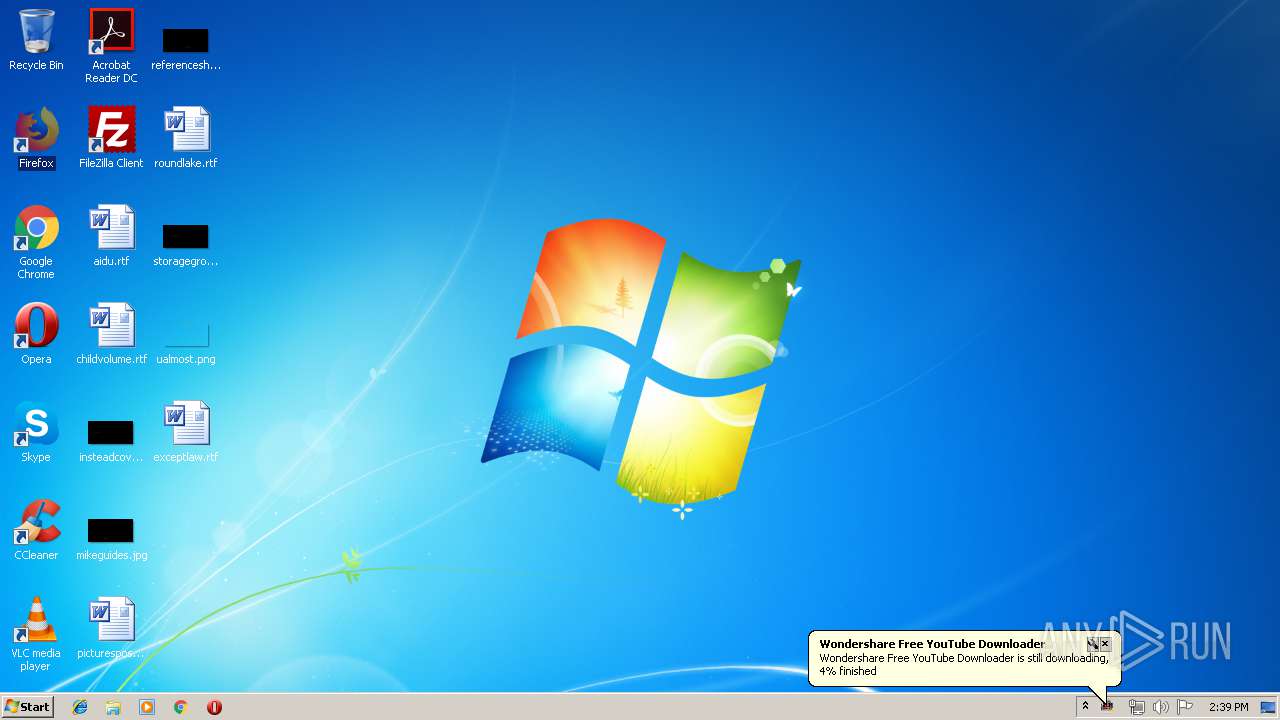Select the insteadcov... desktop file
This screenshot has height=720, width=1280.
click(111, 441)
